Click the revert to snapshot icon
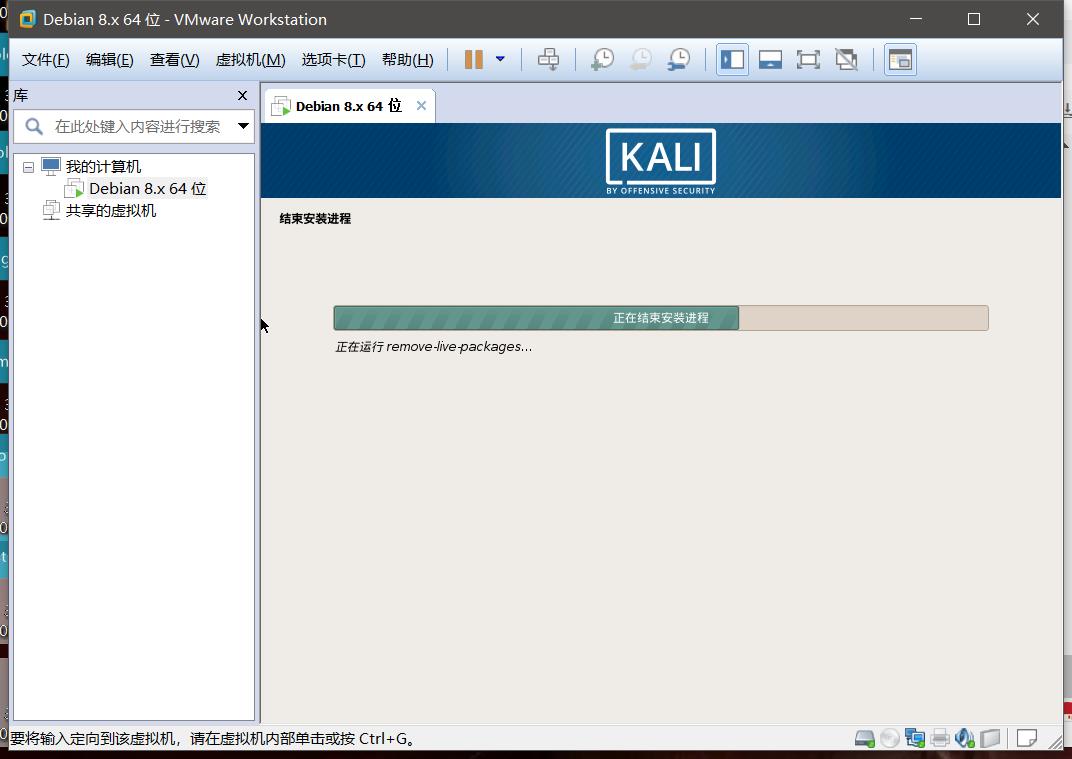 click(x=641, y=59)
